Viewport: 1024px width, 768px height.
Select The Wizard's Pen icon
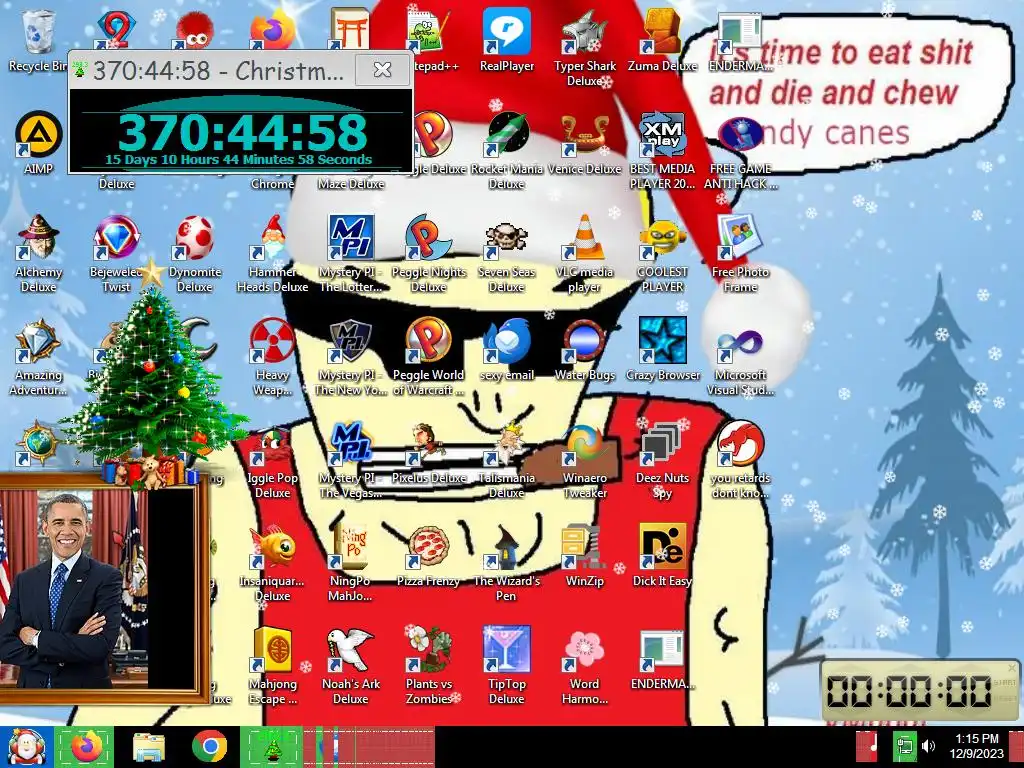click(507, 562)
